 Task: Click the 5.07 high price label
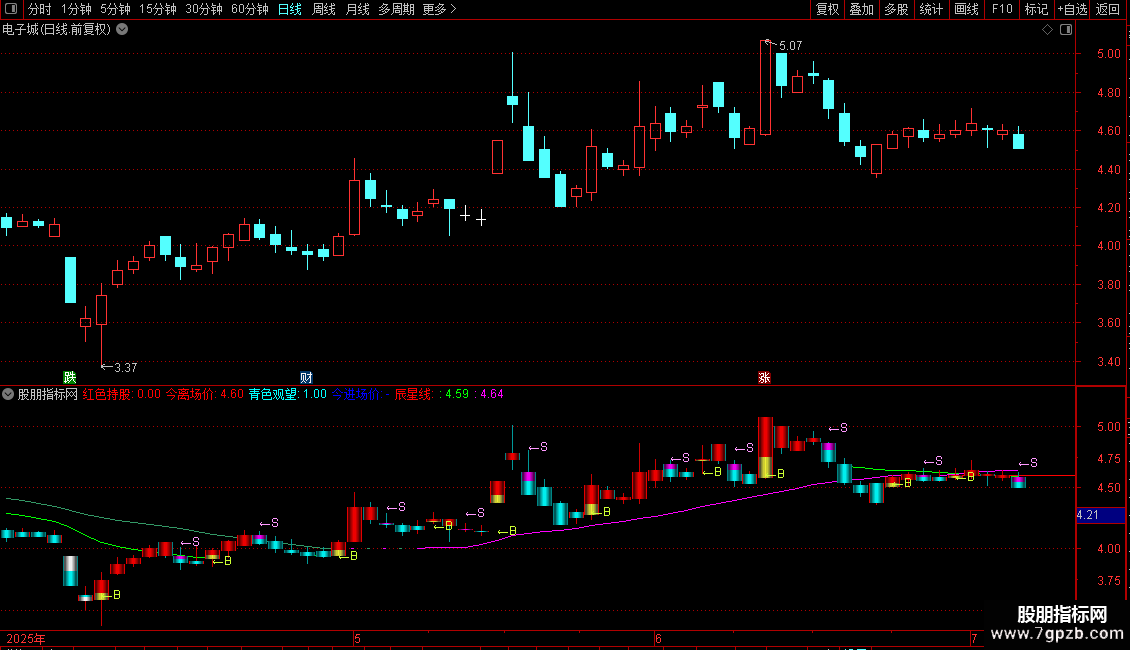tap(791, 46)
